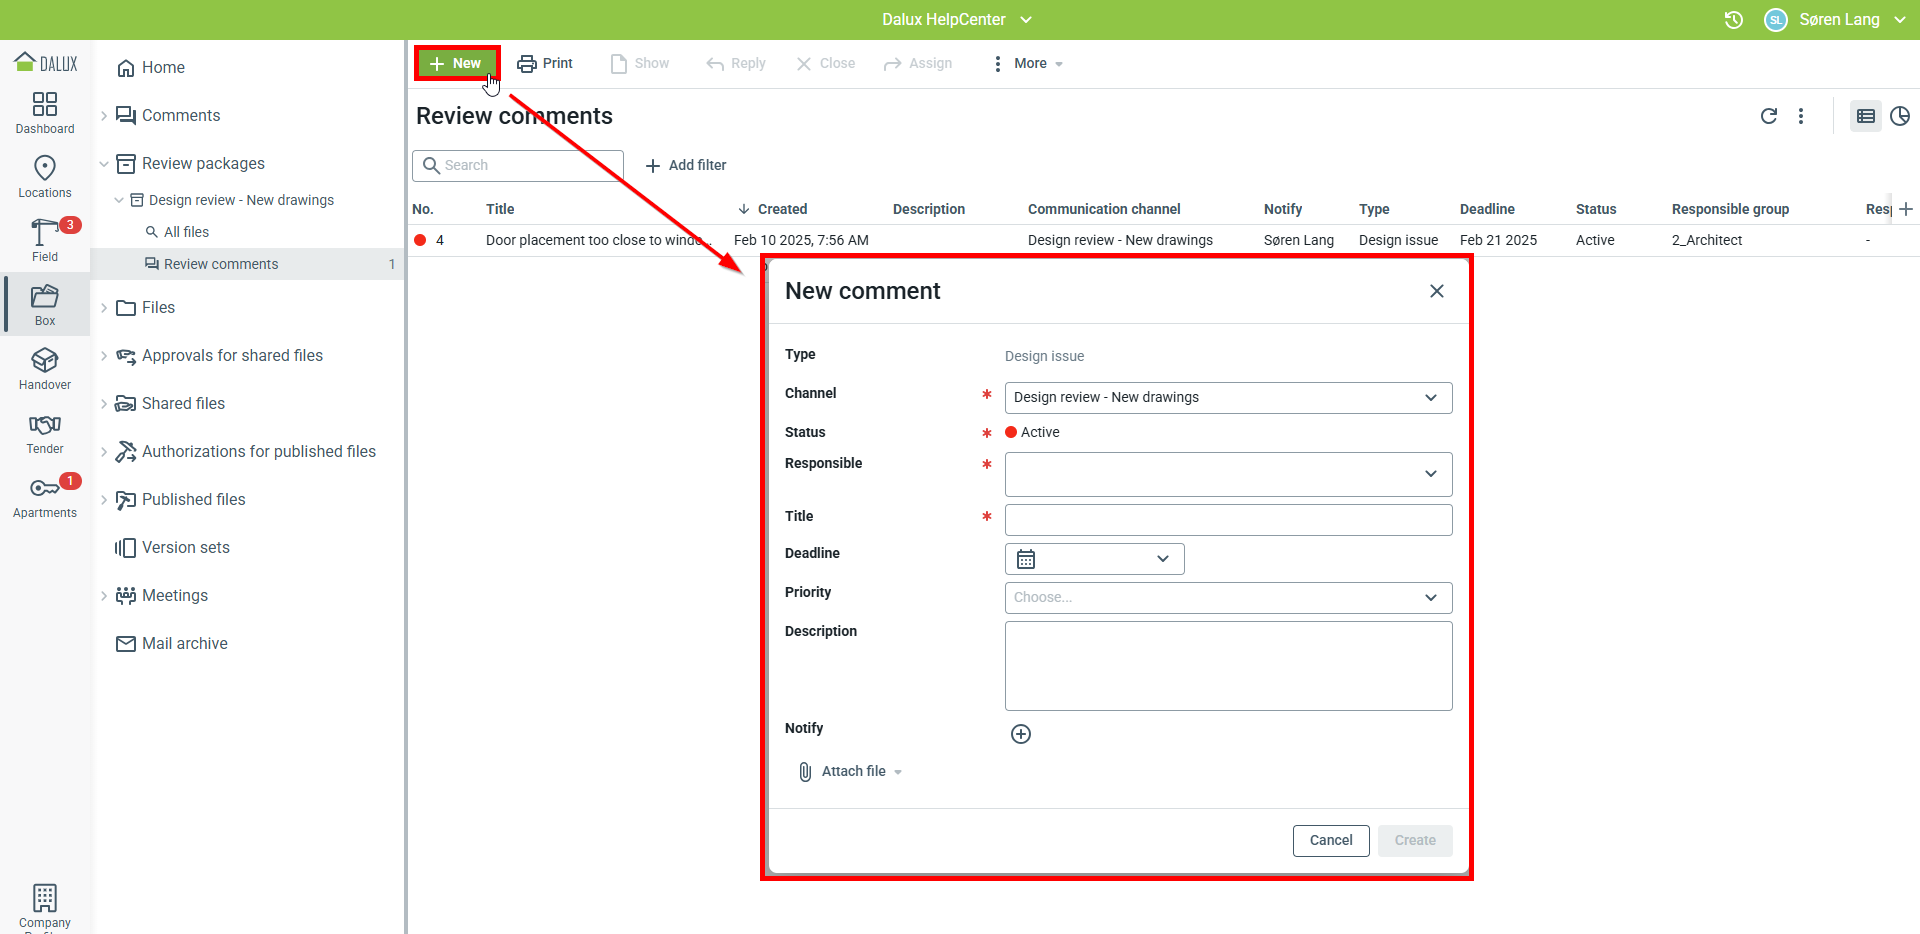Expand the Files tree node
This screenshot has width=1920, height=934.
pyautogui.click(x=104, y=308)
